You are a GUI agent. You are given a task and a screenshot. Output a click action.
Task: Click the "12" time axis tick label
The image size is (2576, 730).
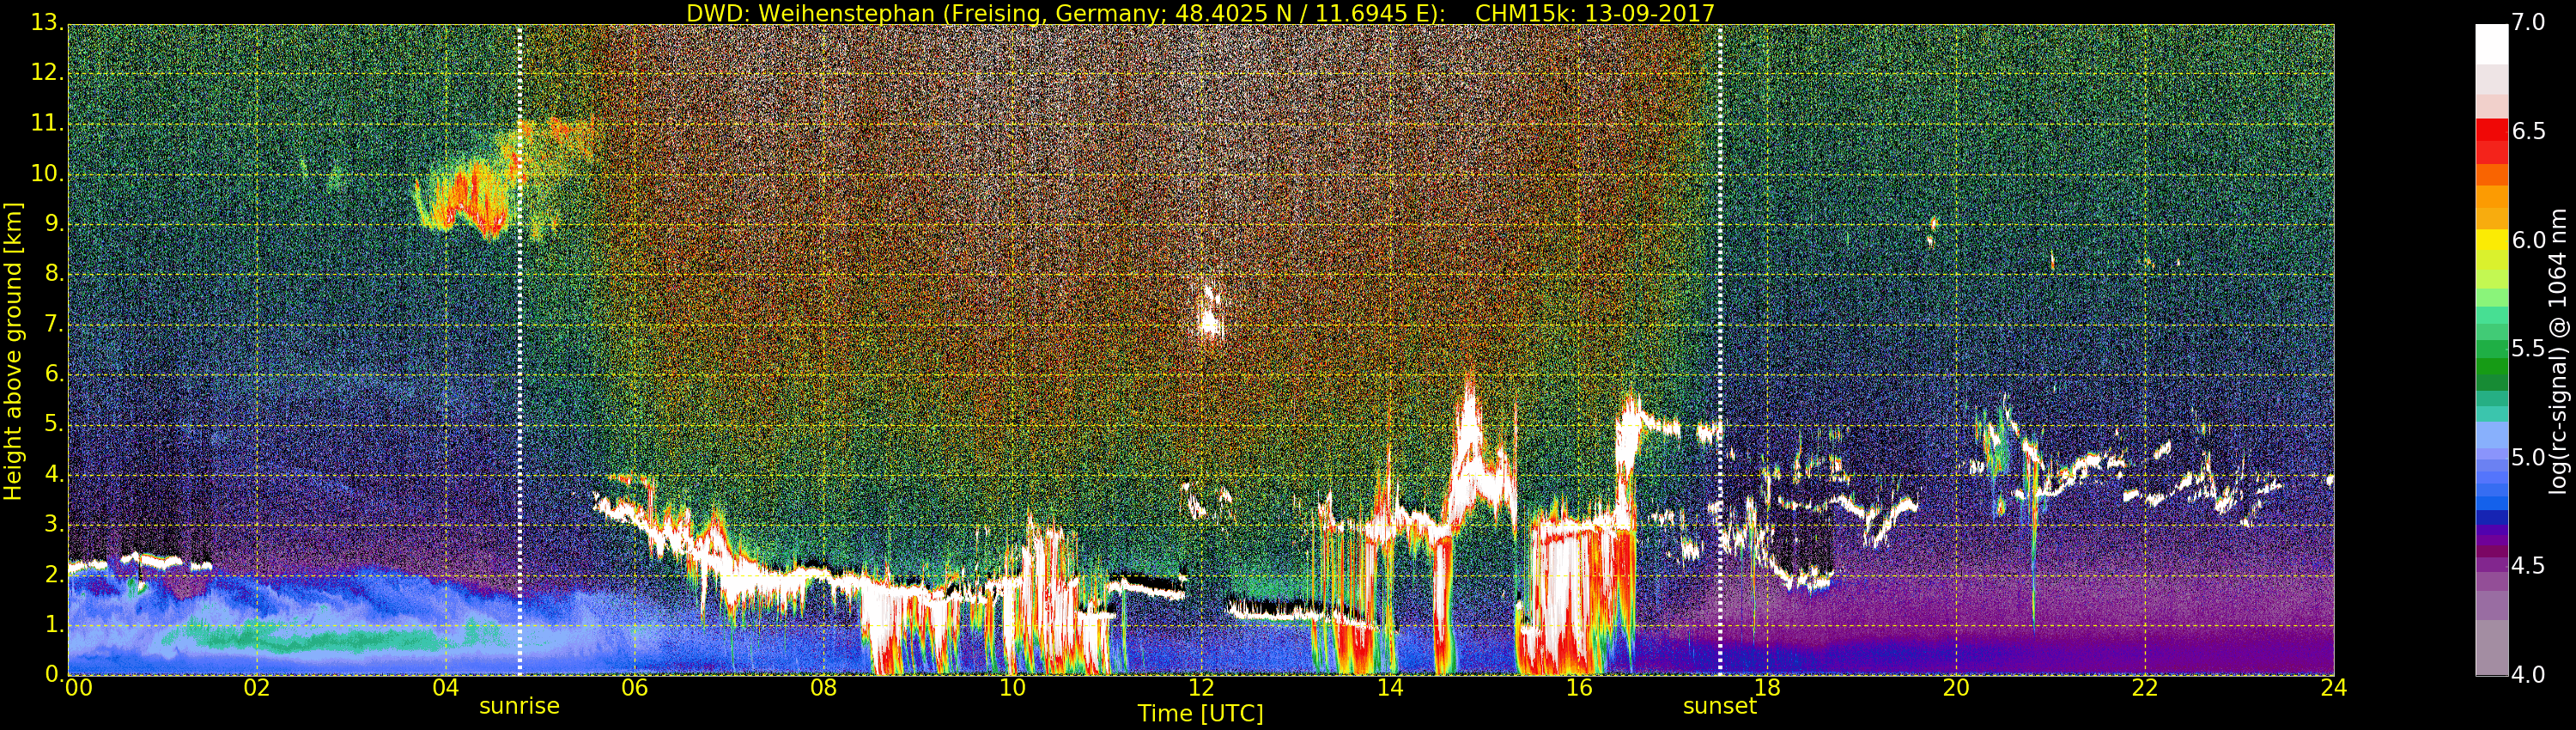coord(1201,688)
